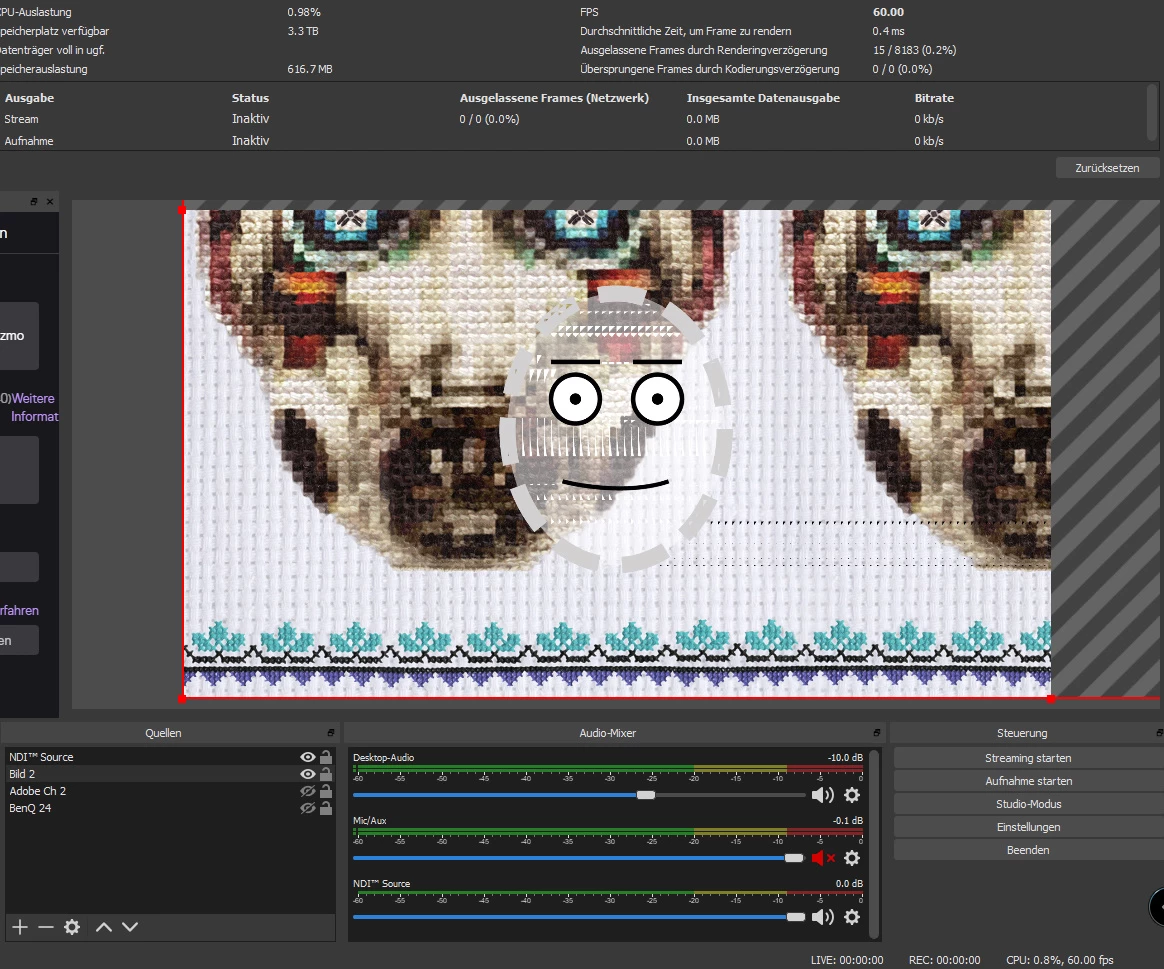The width and height of the screenshot is (1164, 969).
Task: Click Aufnahme starten button
Action: [x=1028, y=781]
